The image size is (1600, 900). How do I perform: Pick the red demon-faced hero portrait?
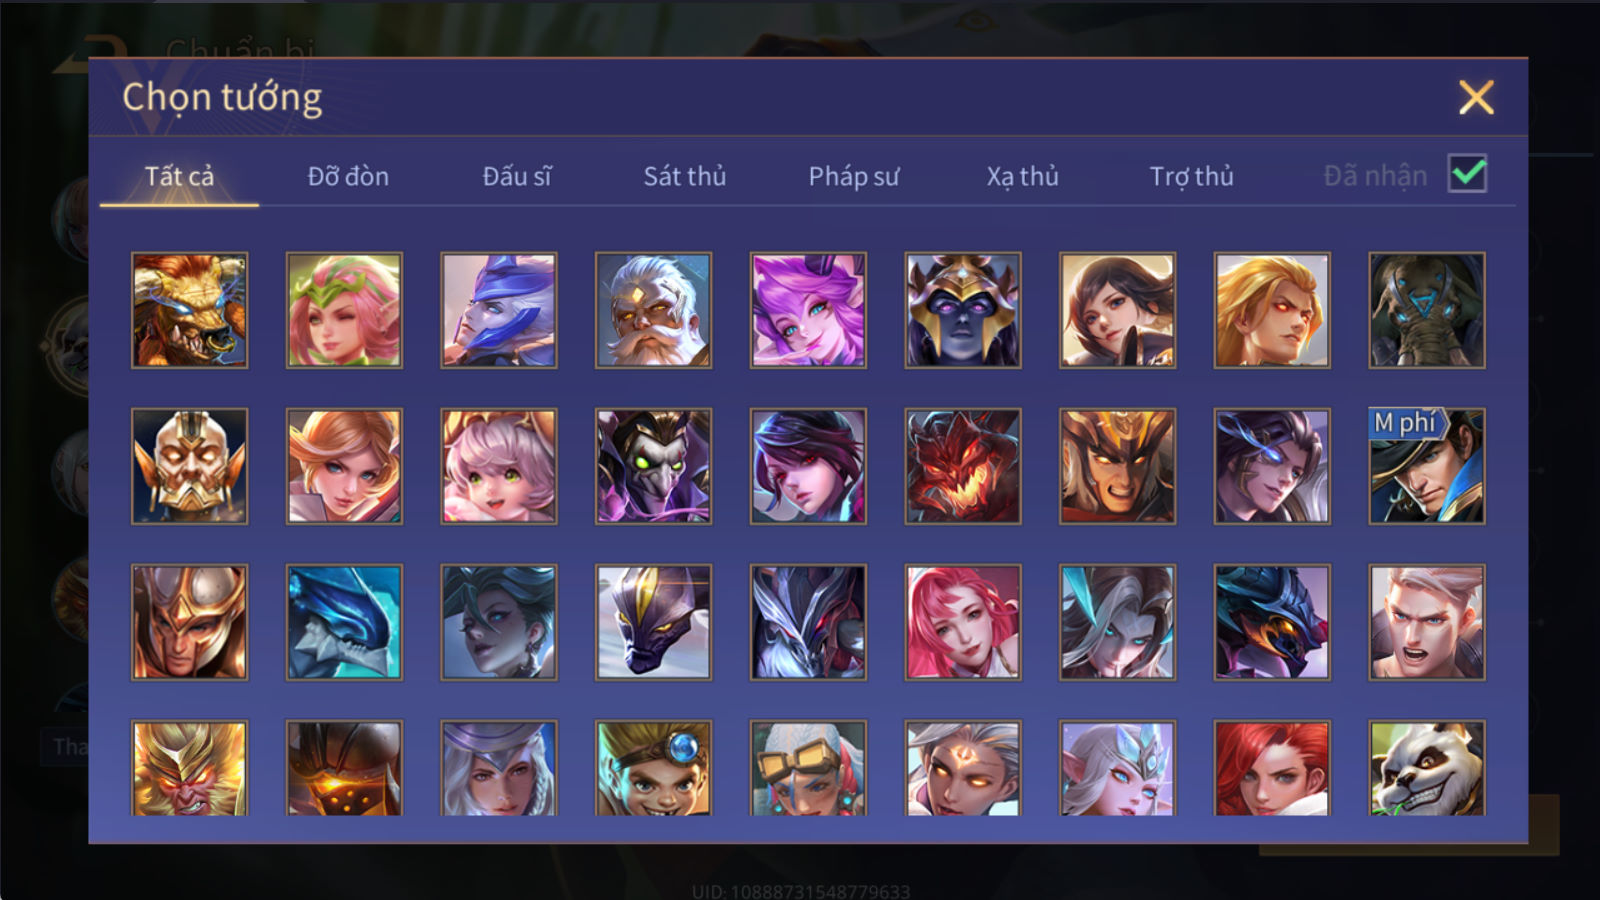coord(963,466)
